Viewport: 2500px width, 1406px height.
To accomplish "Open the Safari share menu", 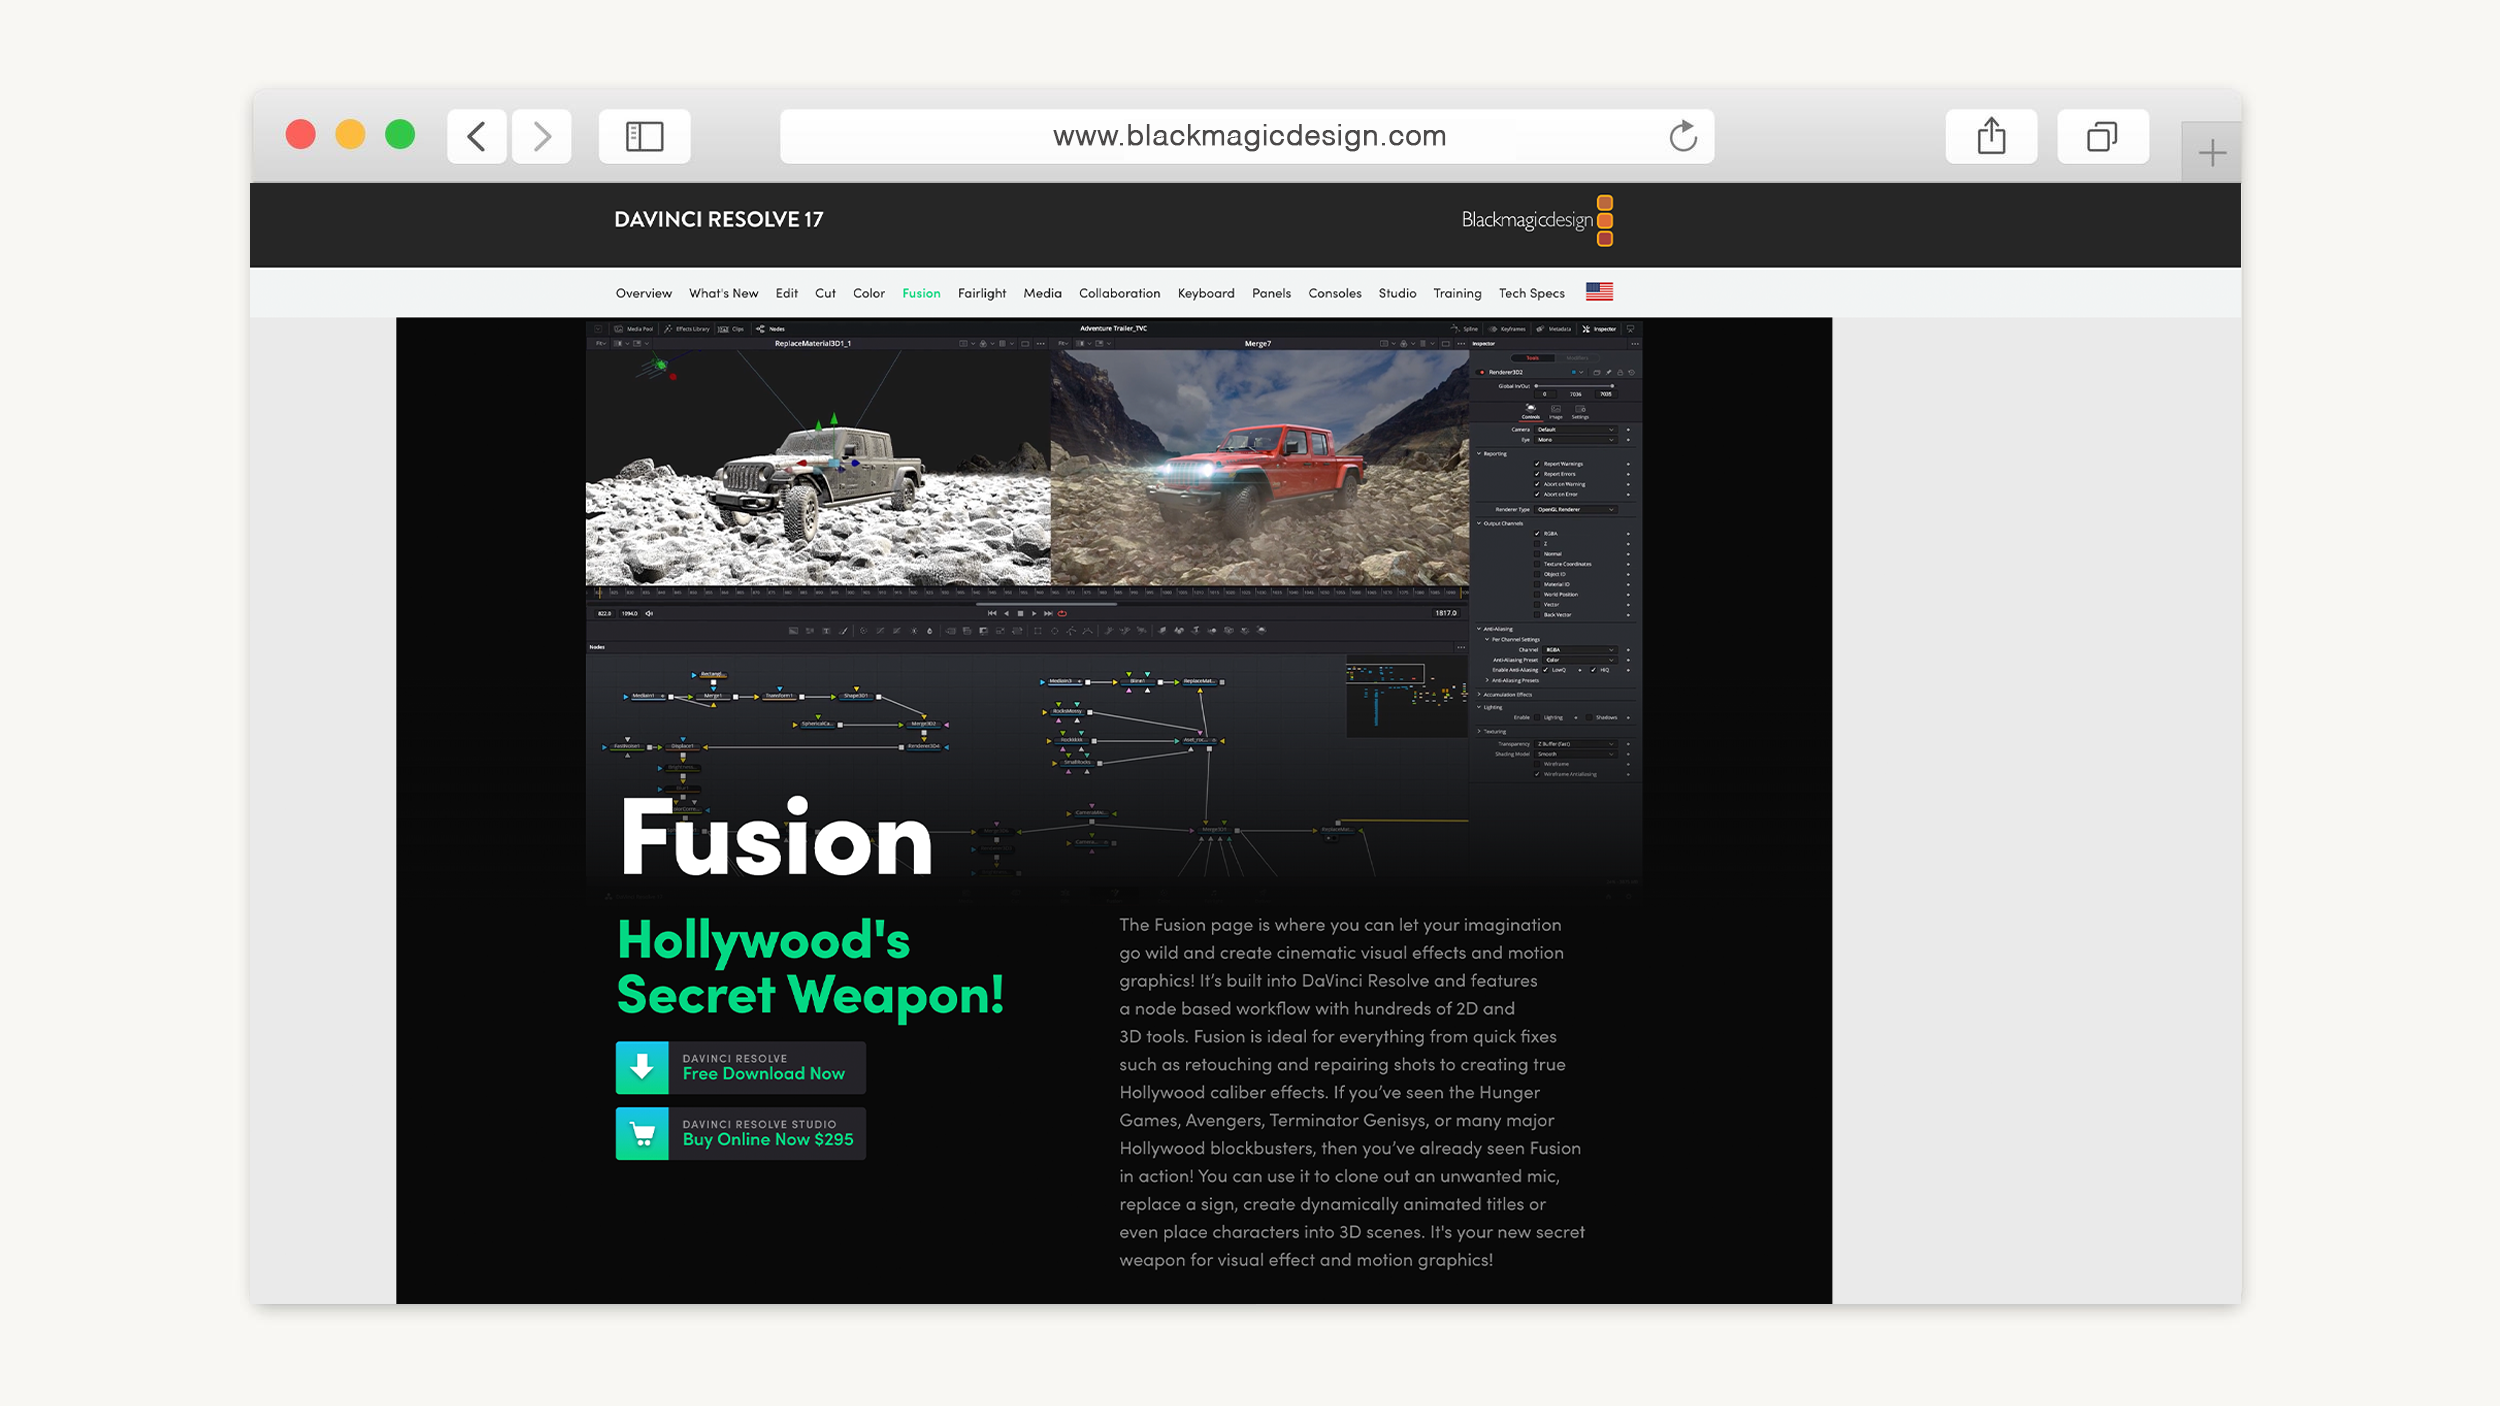I will [x=1991, y=136].
